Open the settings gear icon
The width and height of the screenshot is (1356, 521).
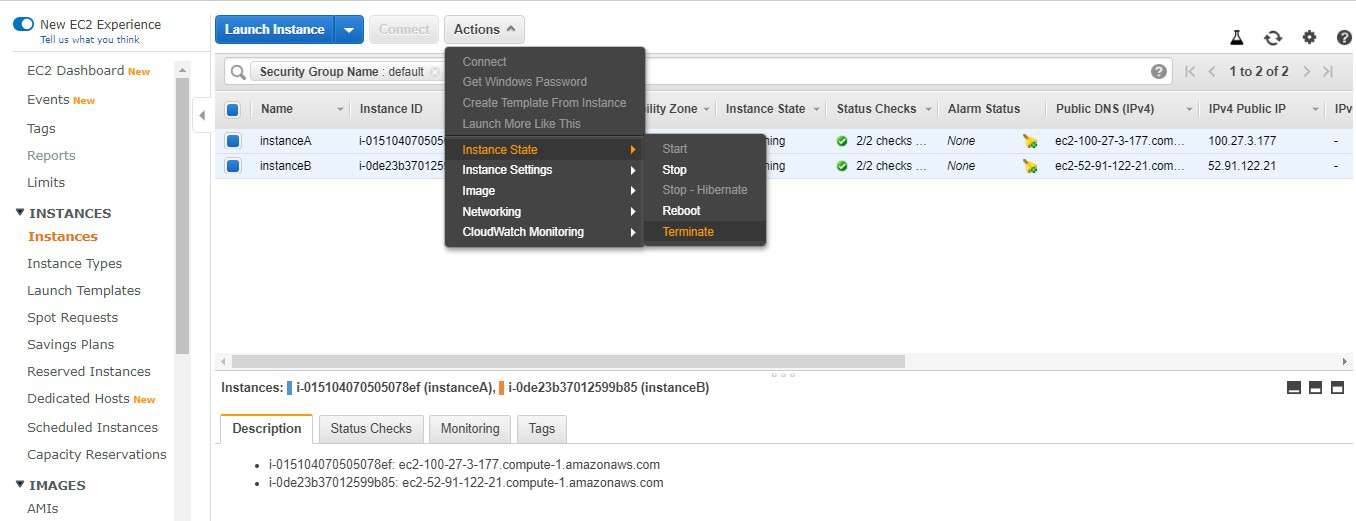1309,37
